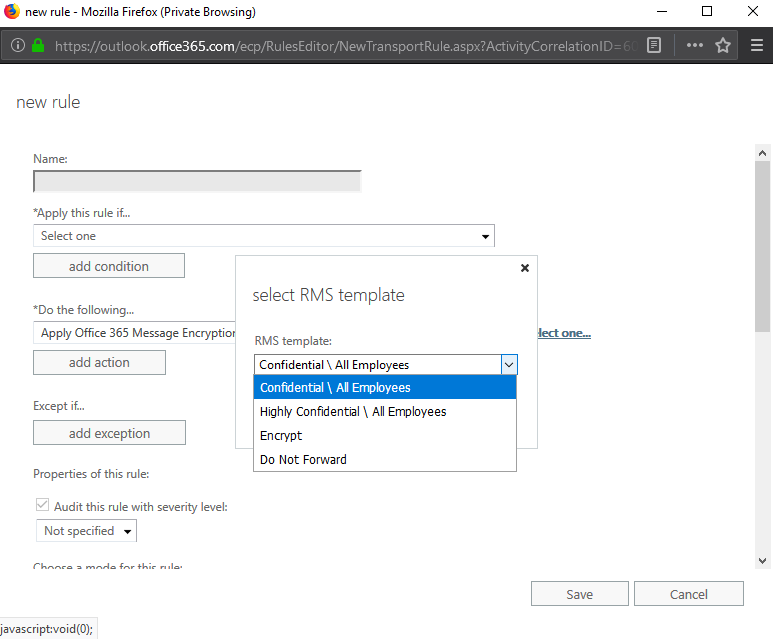
Task: Click the scrollbar up arrow
Action: (762, 153)
